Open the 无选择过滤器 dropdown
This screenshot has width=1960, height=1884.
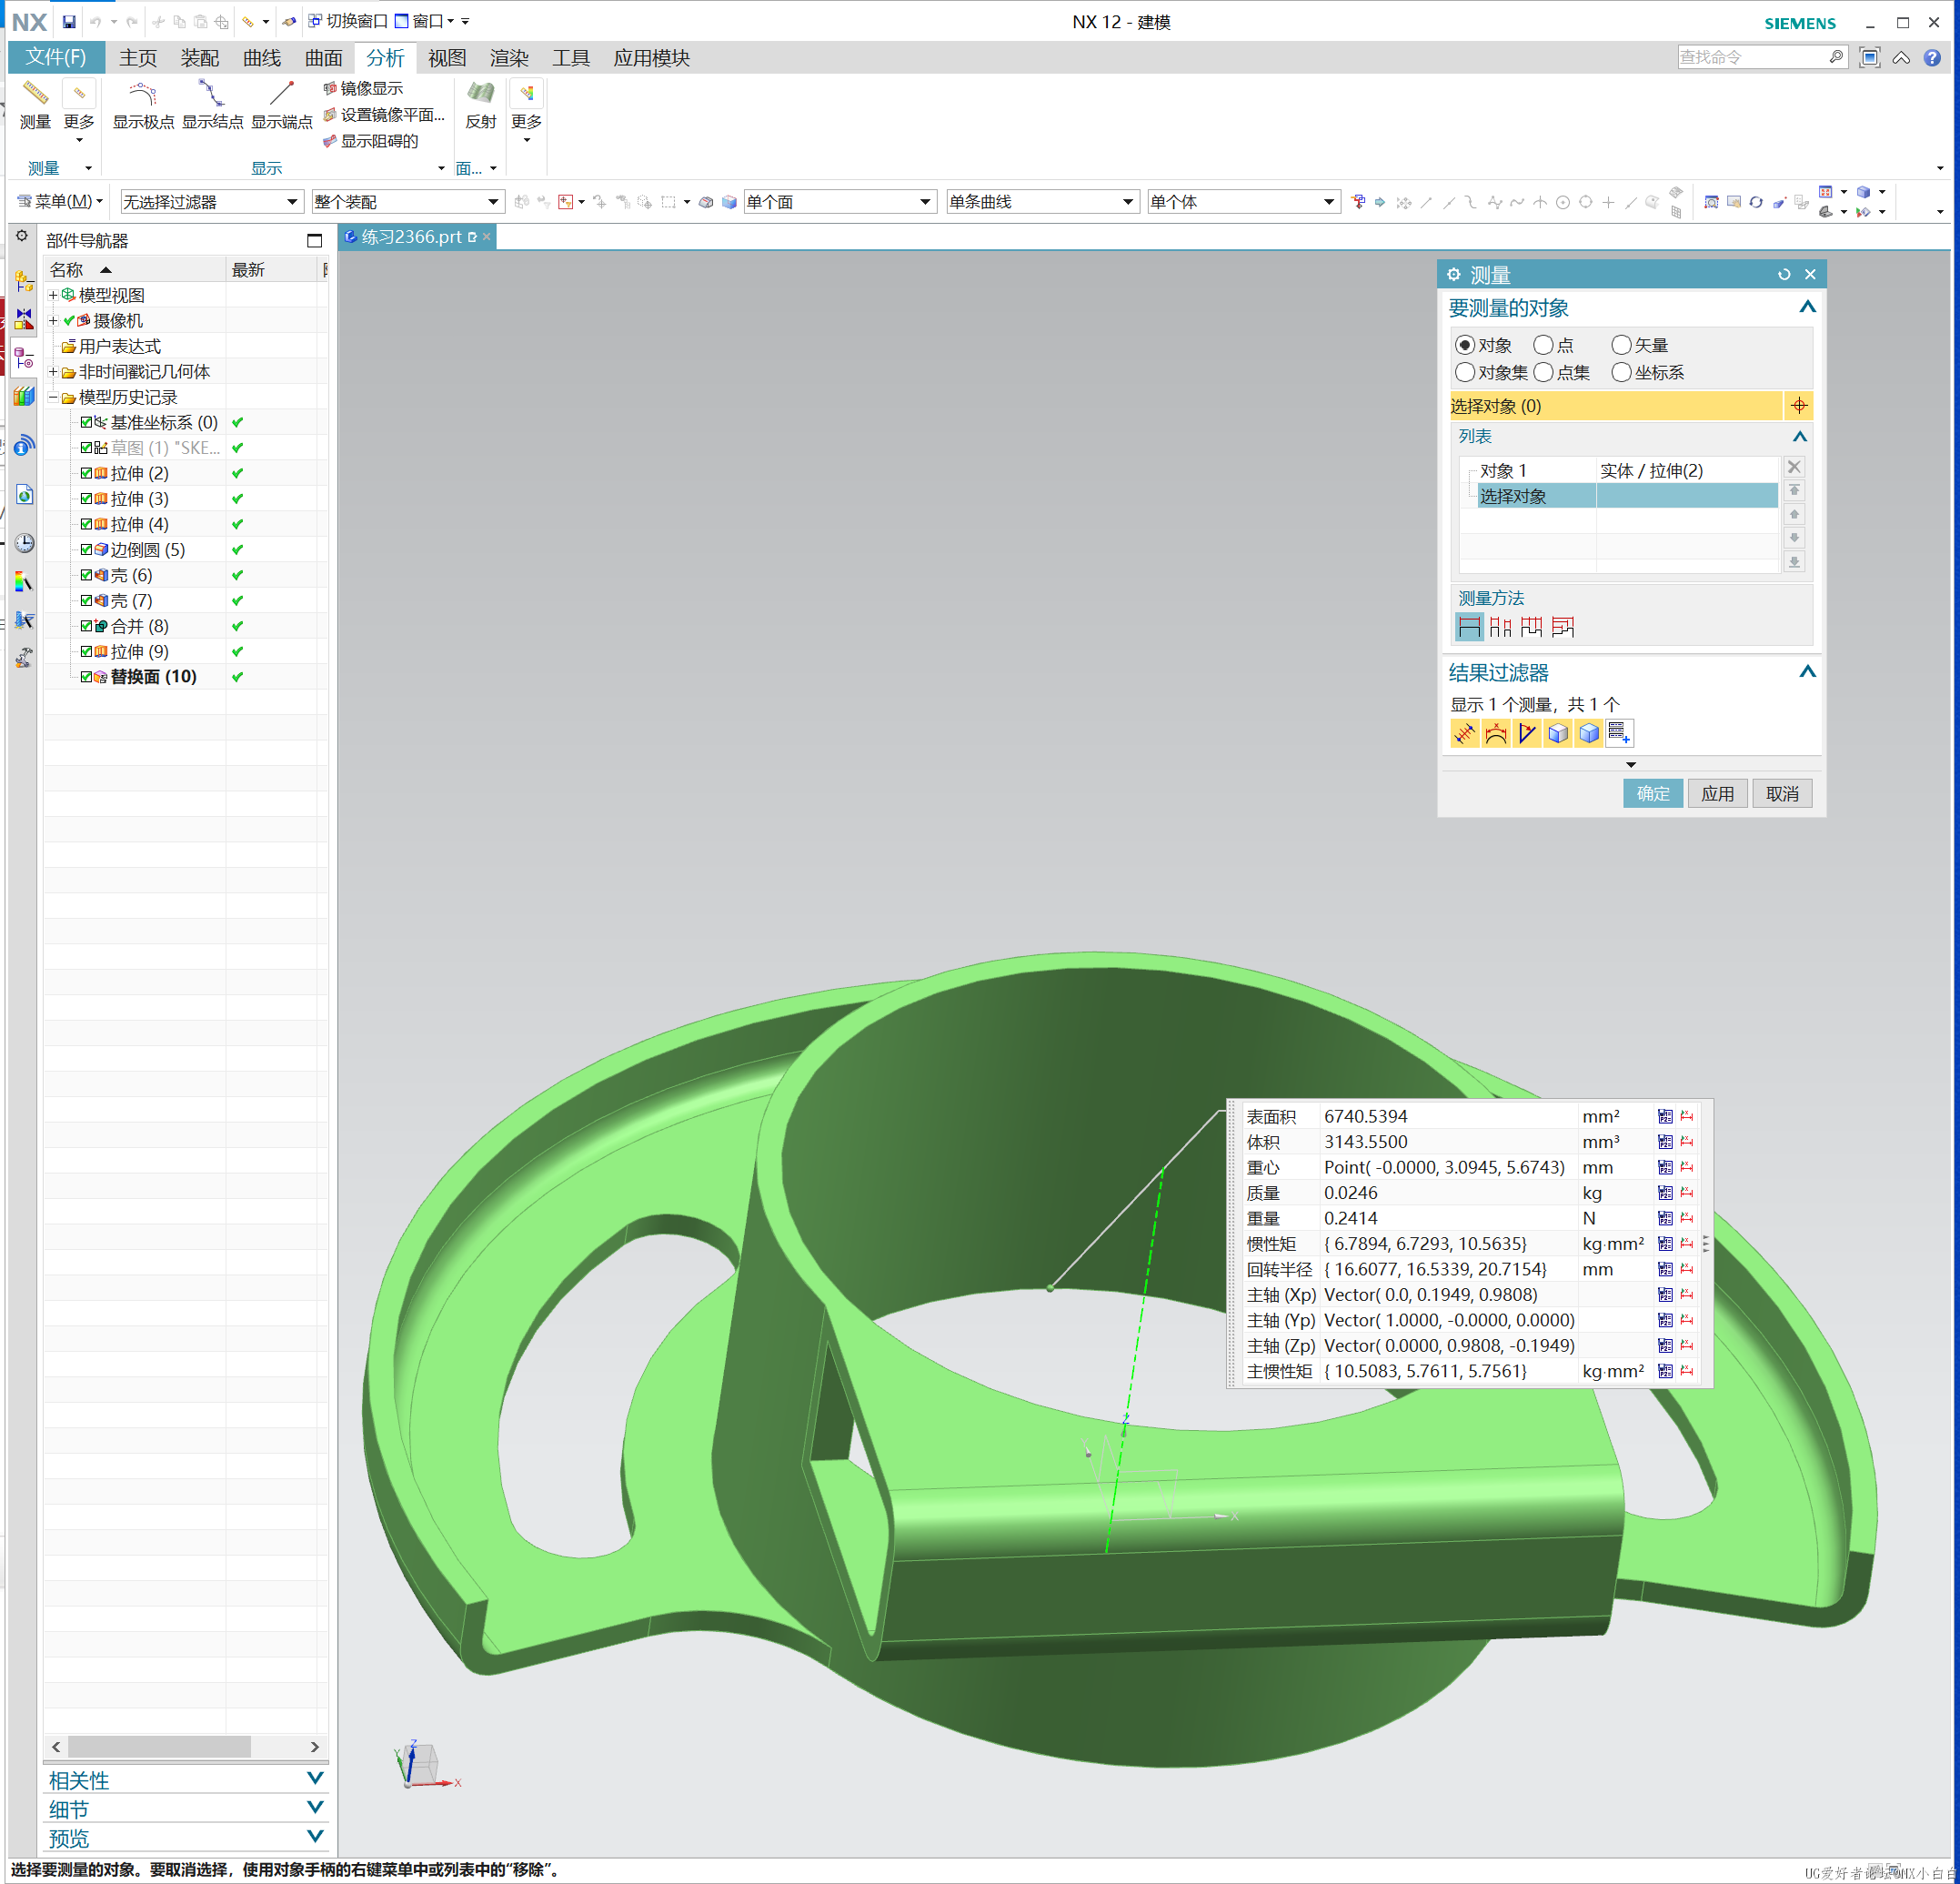point(211,202)
